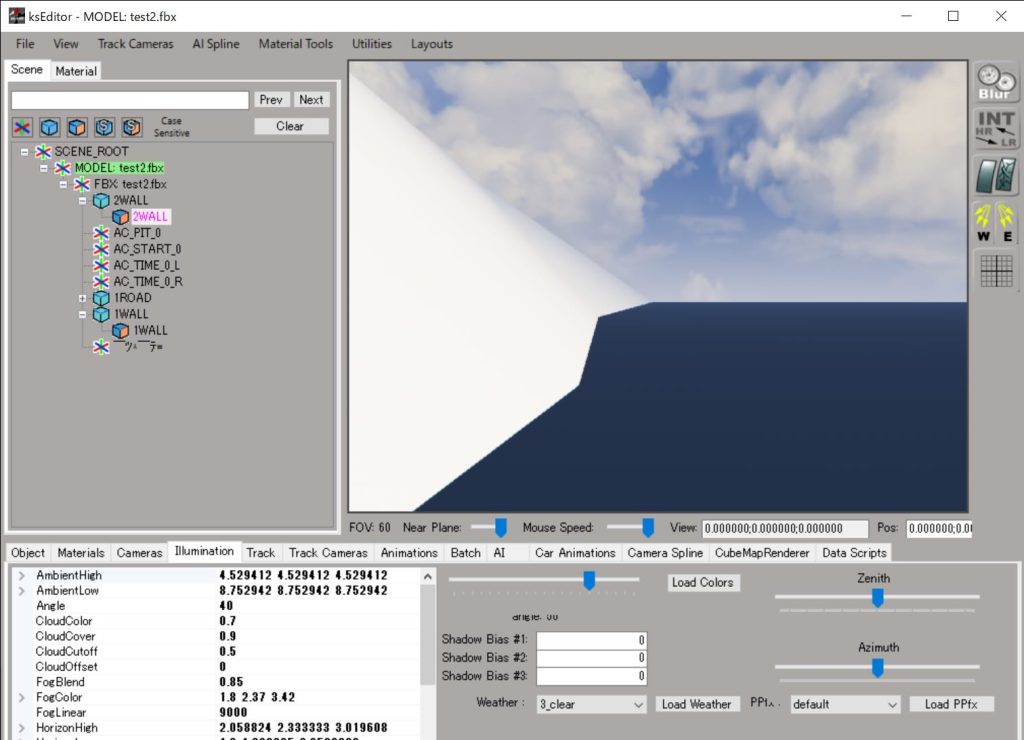Image resolution: width=1024 pixels, height=740 pixels.
Task: Click the dummy node axis filter icon
Action: click(x=22, y=127)
